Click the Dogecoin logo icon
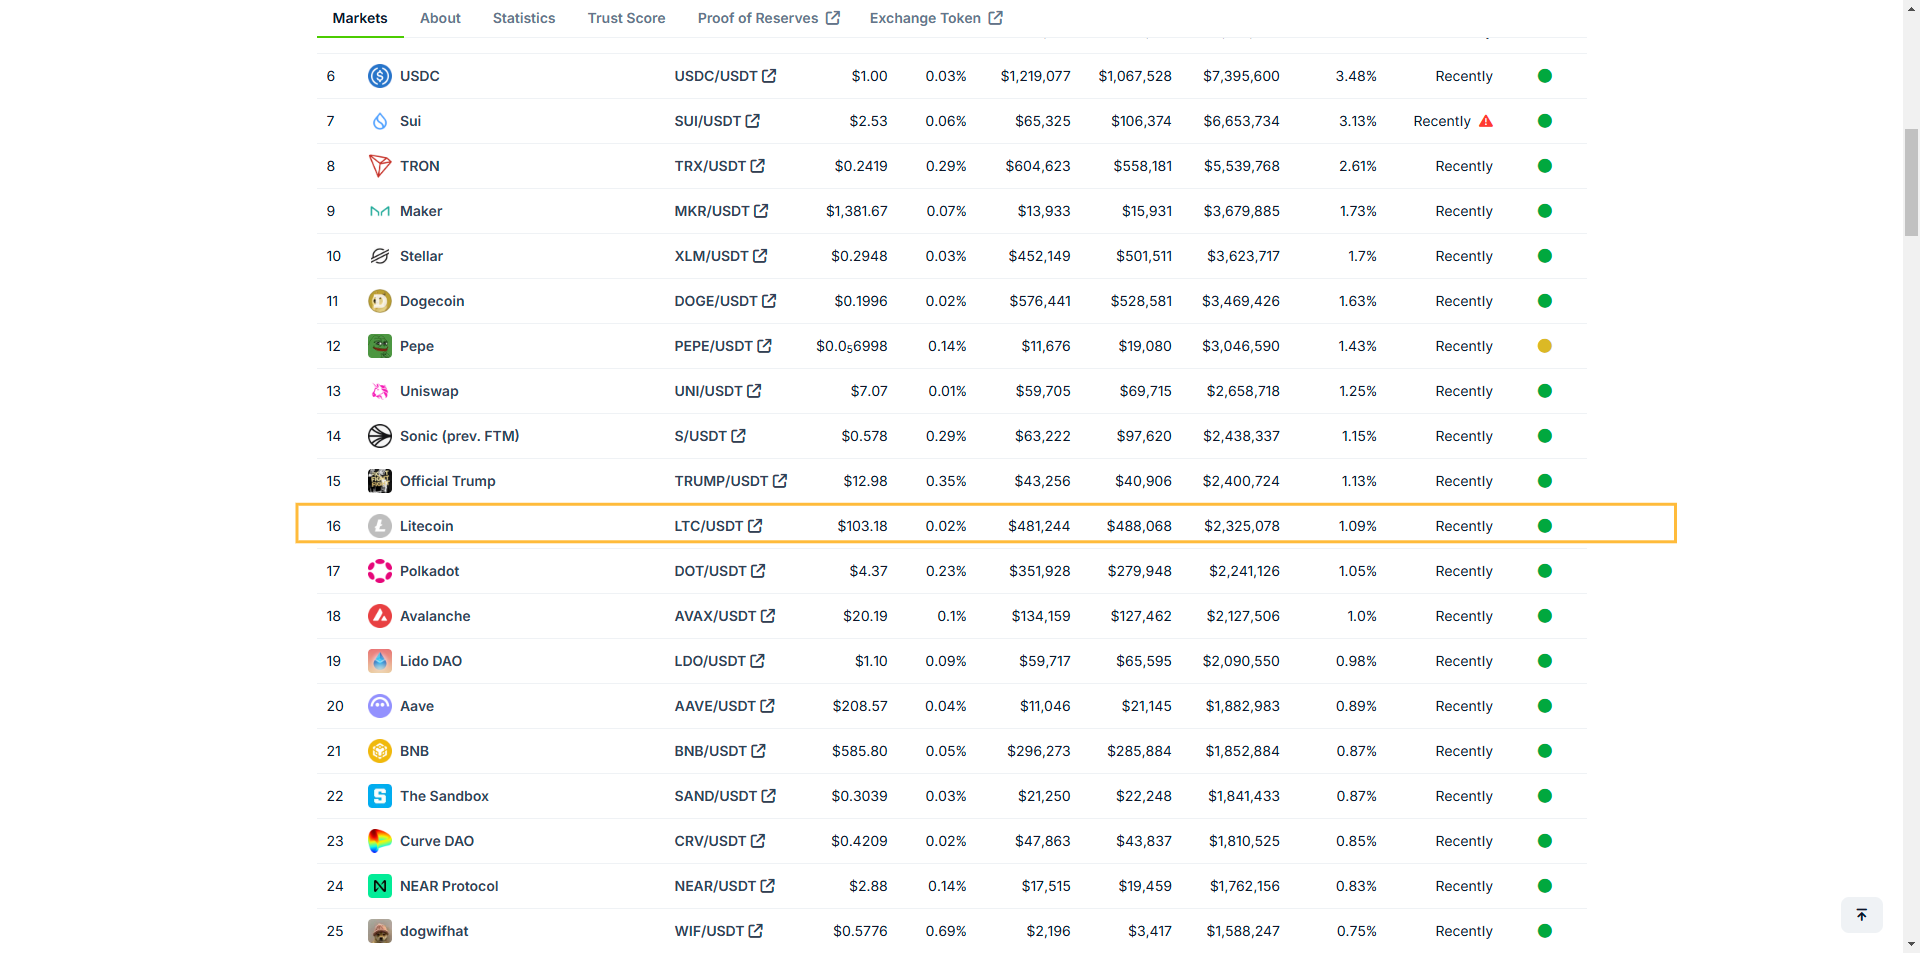Viewport: 1920px width, 953px height. click(x=380, y=301)
